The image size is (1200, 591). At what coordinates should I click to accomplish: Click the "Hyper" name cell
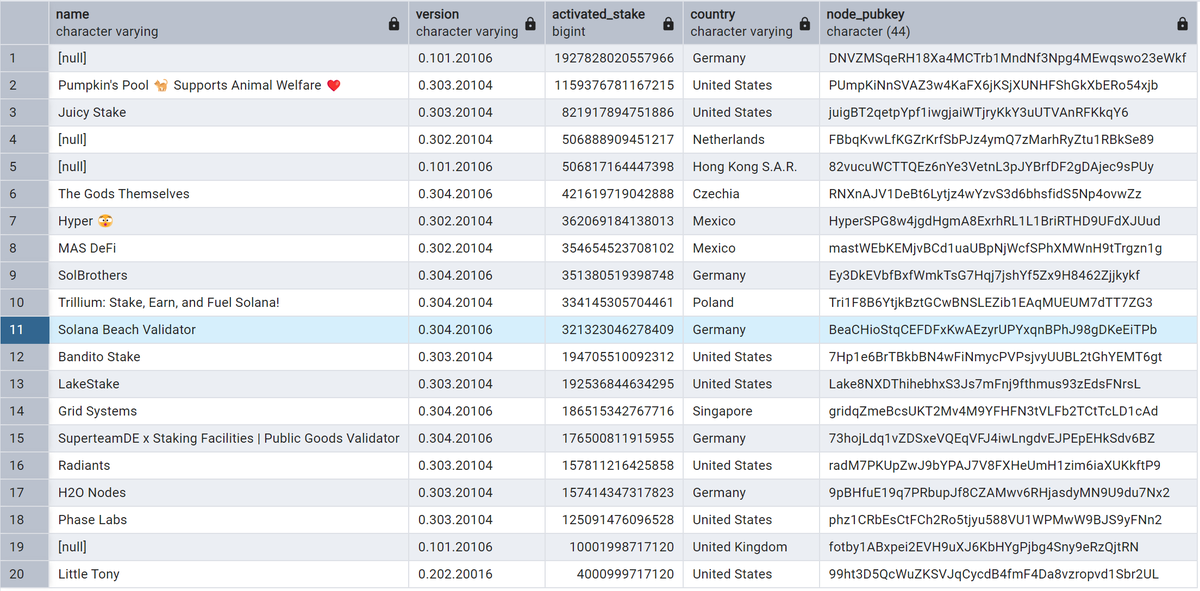[228, 221]
